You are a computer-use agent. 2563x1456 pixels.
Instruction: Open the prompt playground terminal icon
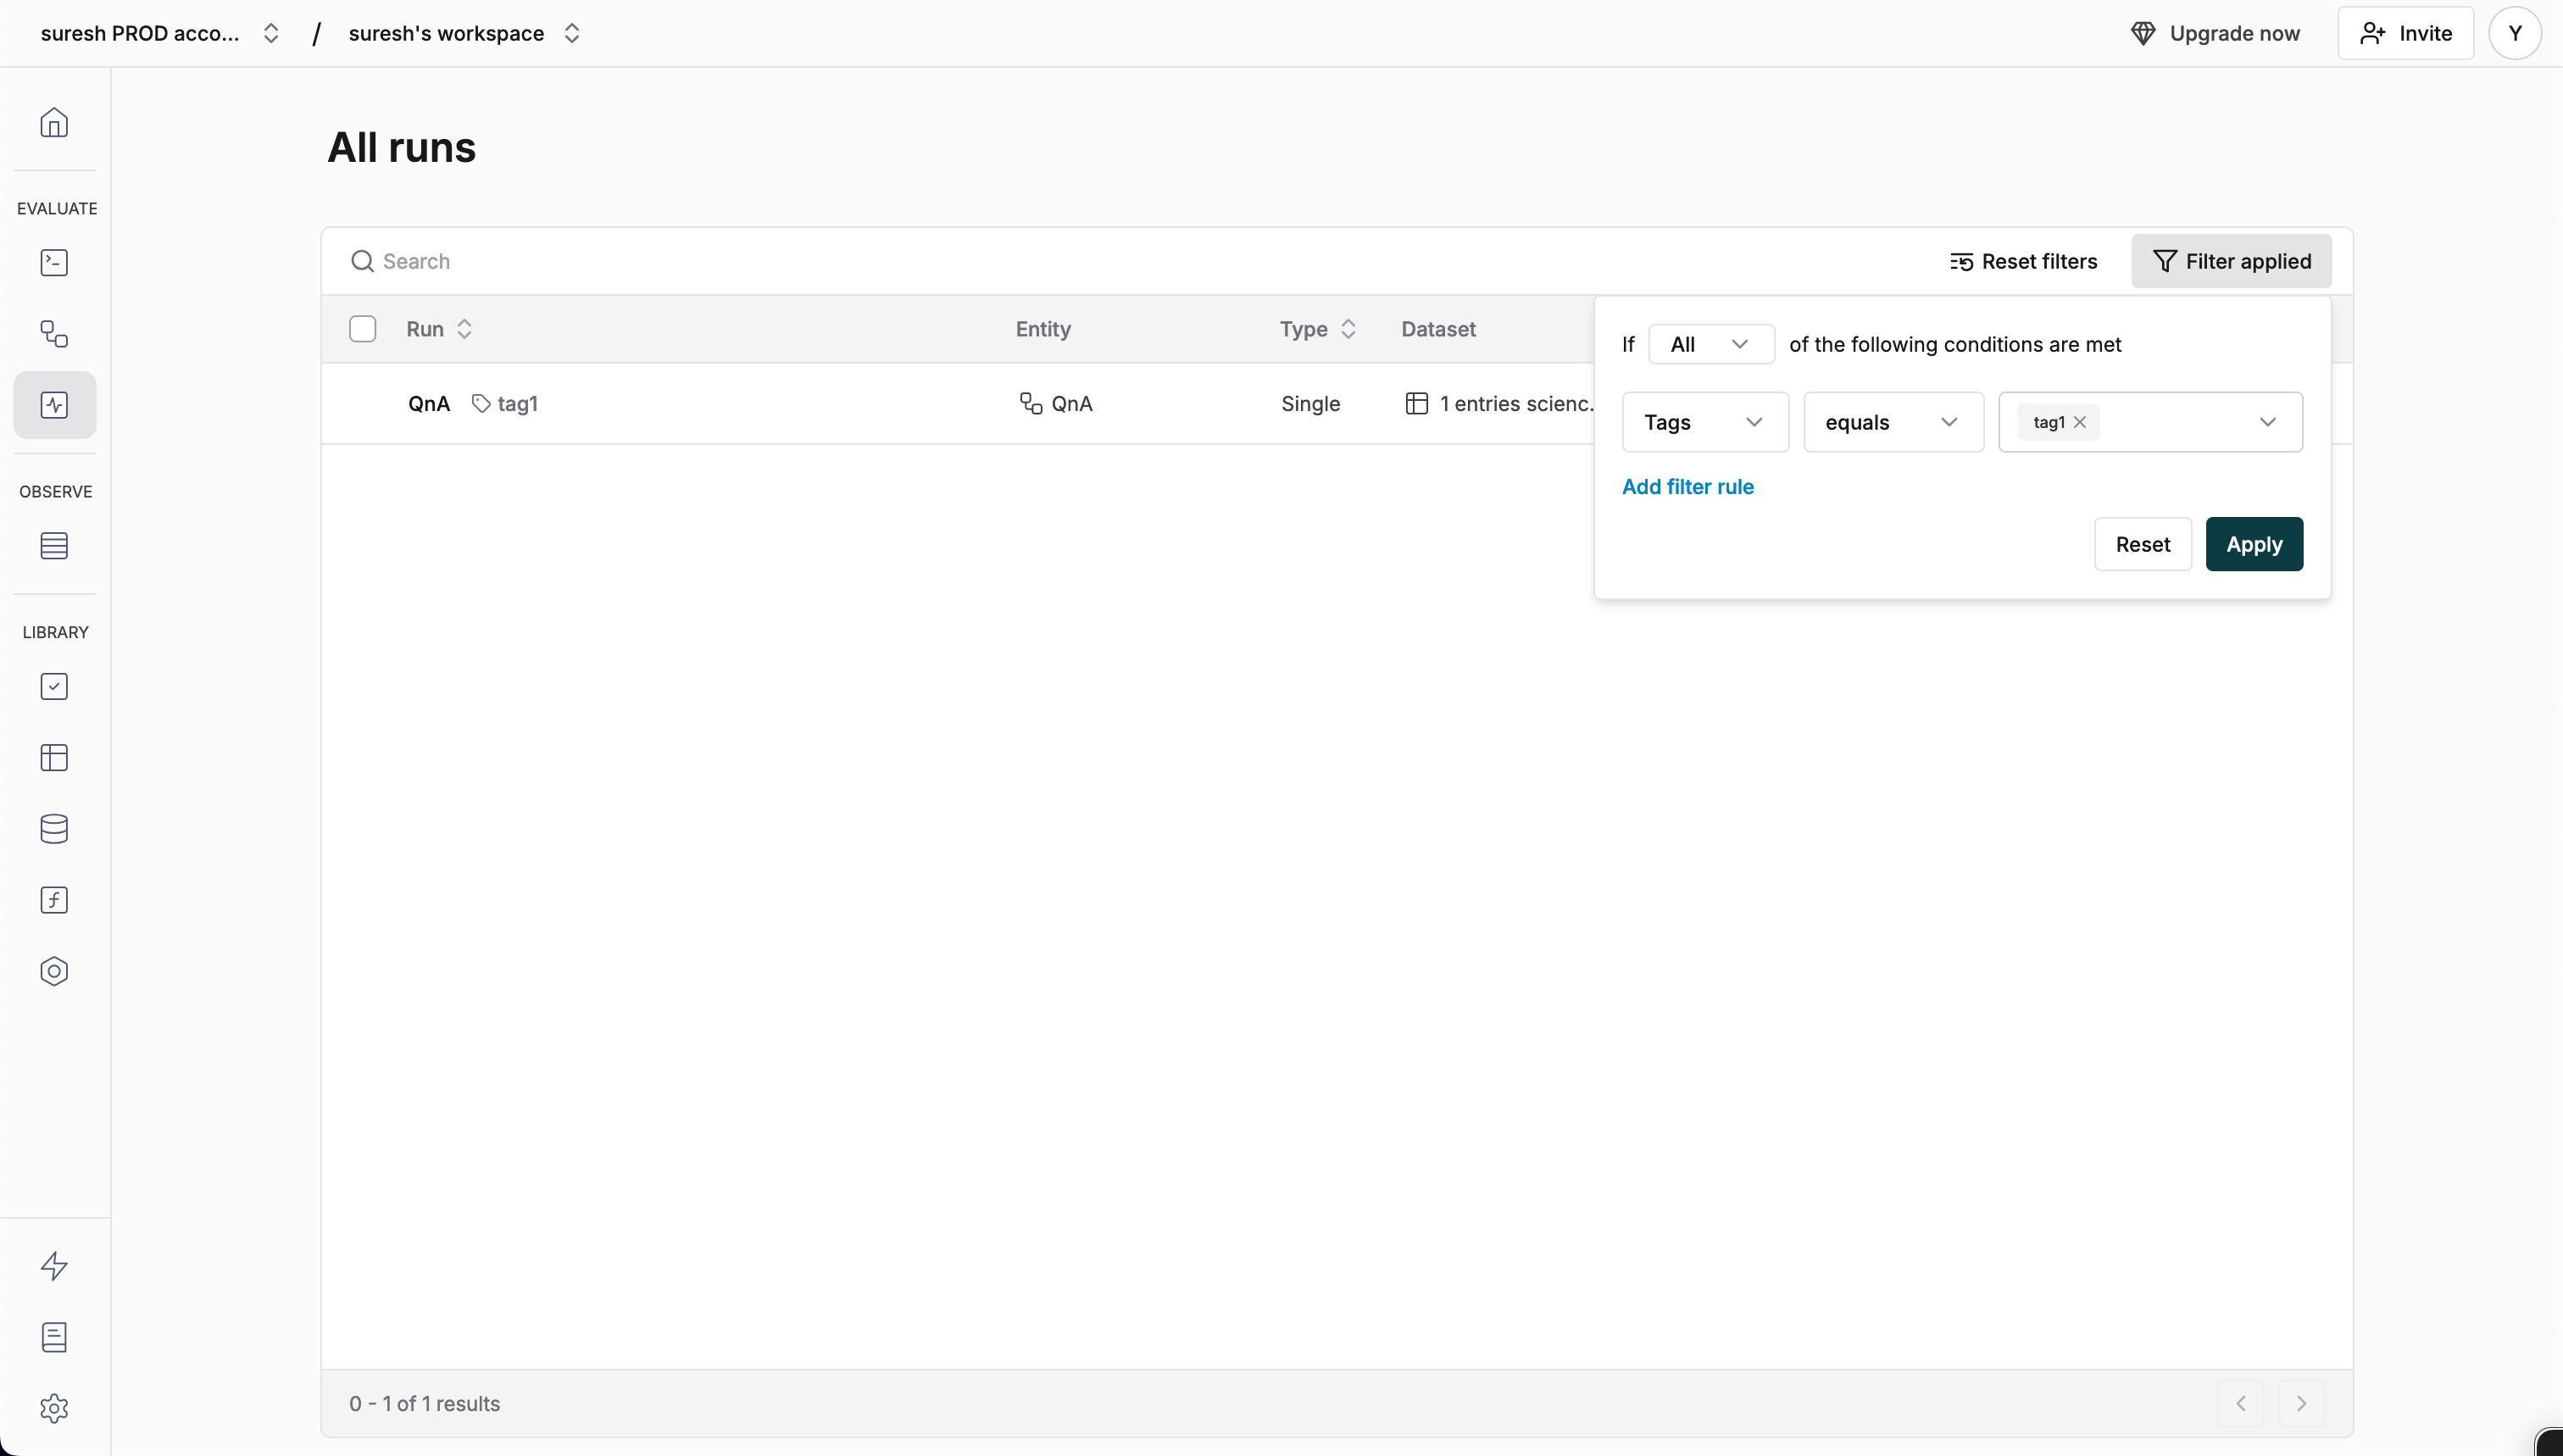54,262
